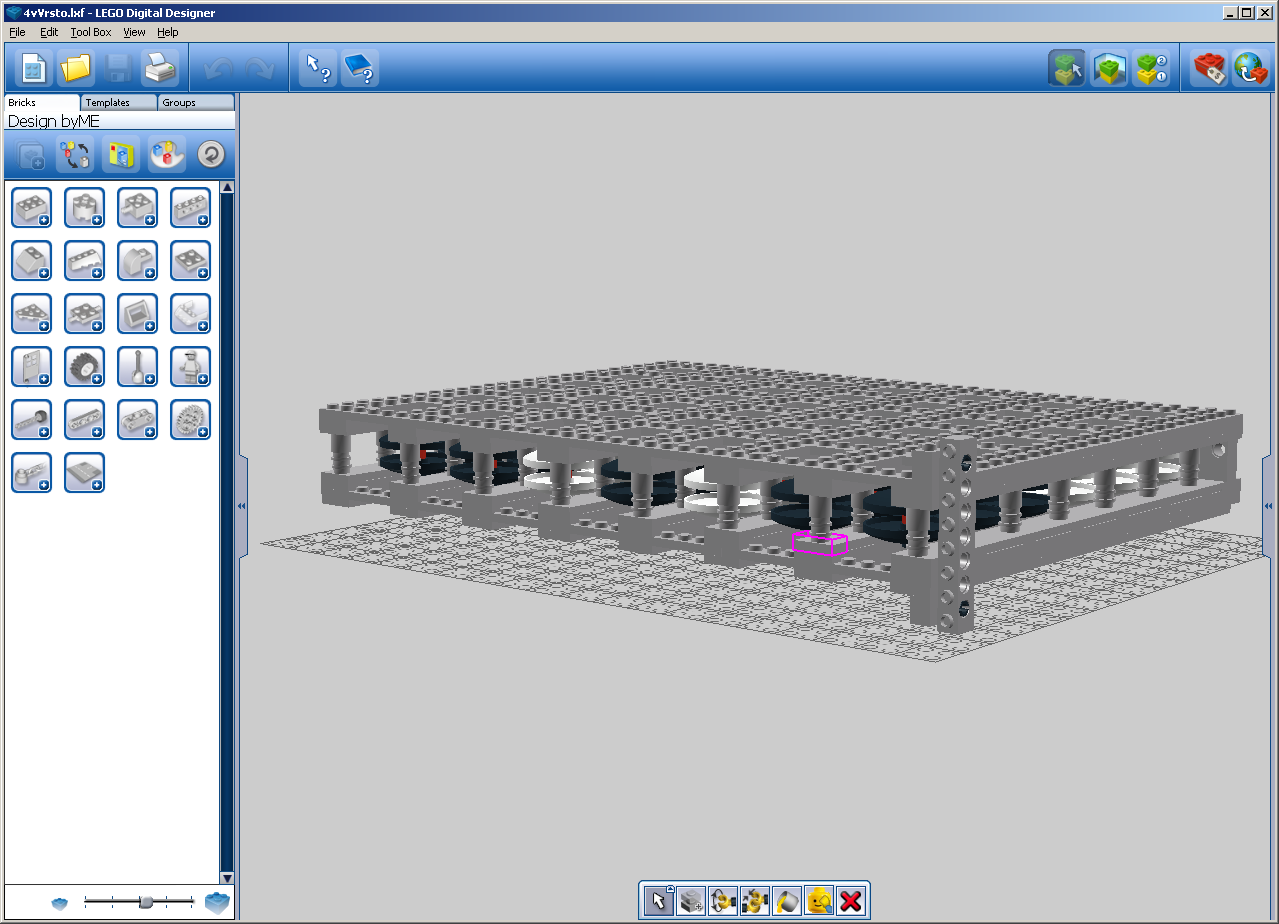Select the magenta highlighted brick in model
1279x924 pixels.
819,544
